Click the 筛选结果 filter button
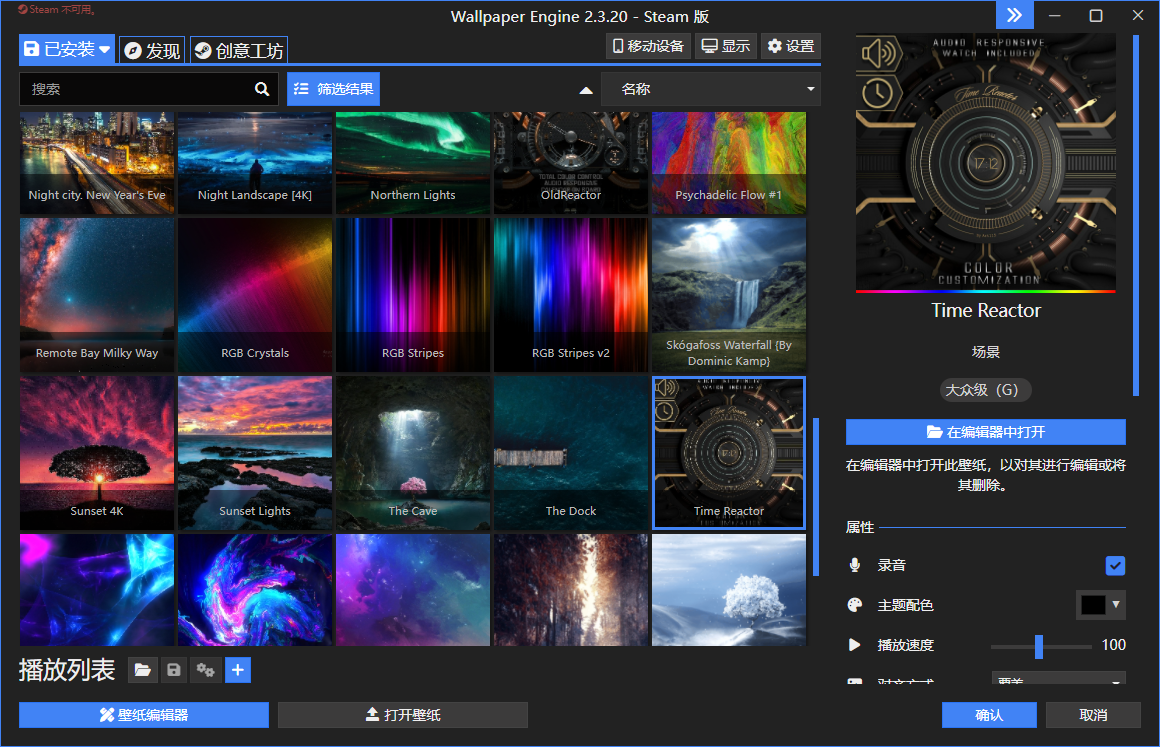This screenshot has height=747, width=1160. (334, 89)
